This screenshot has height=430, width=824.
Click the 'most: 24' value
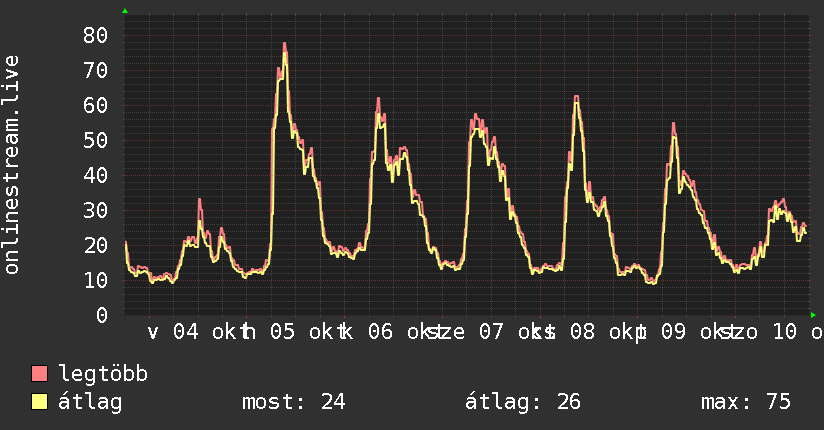tap(294, 402)
